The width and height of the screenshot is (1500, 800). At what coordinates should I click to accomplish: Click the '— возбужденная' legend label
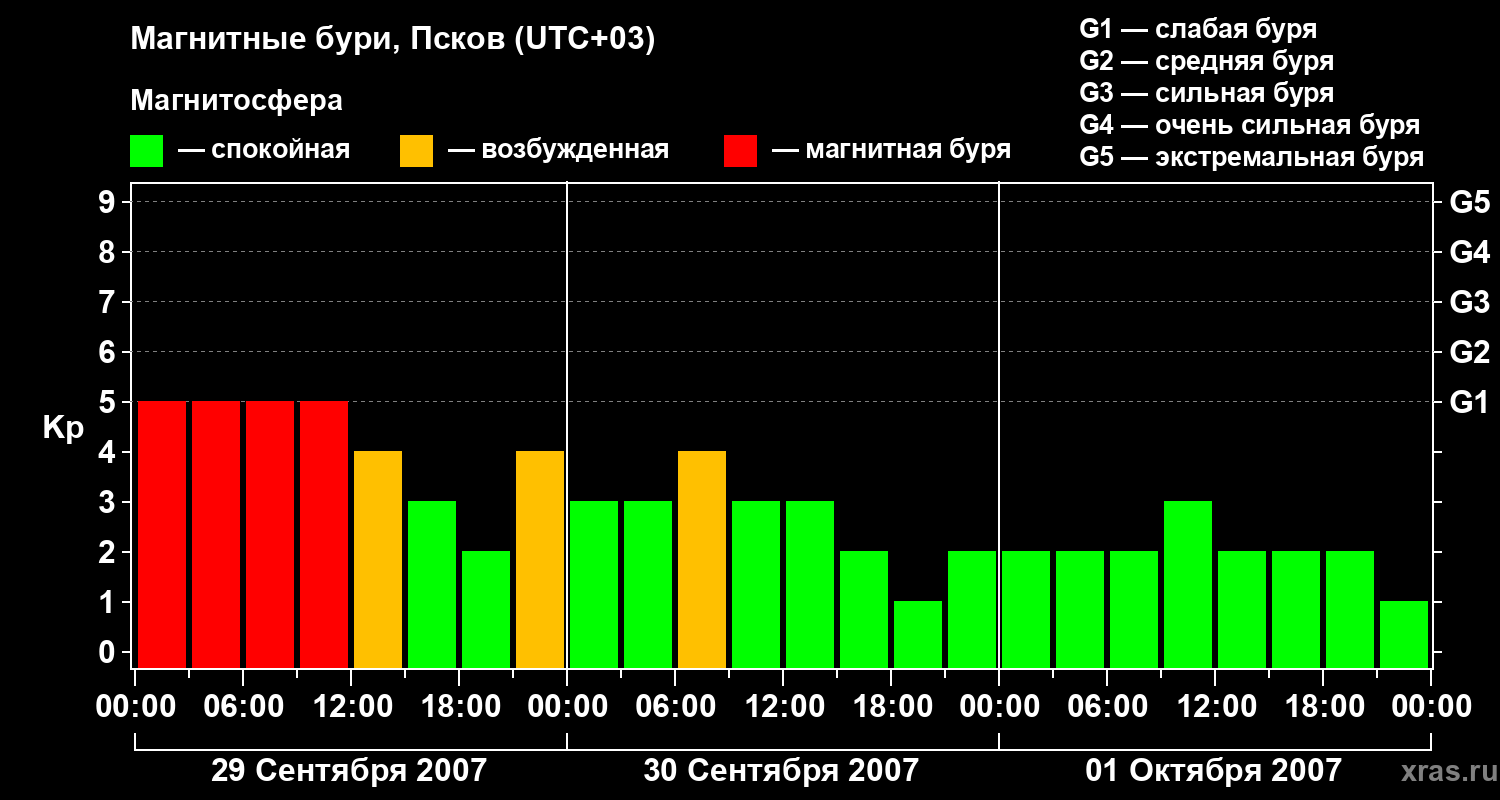click(558, 150)
